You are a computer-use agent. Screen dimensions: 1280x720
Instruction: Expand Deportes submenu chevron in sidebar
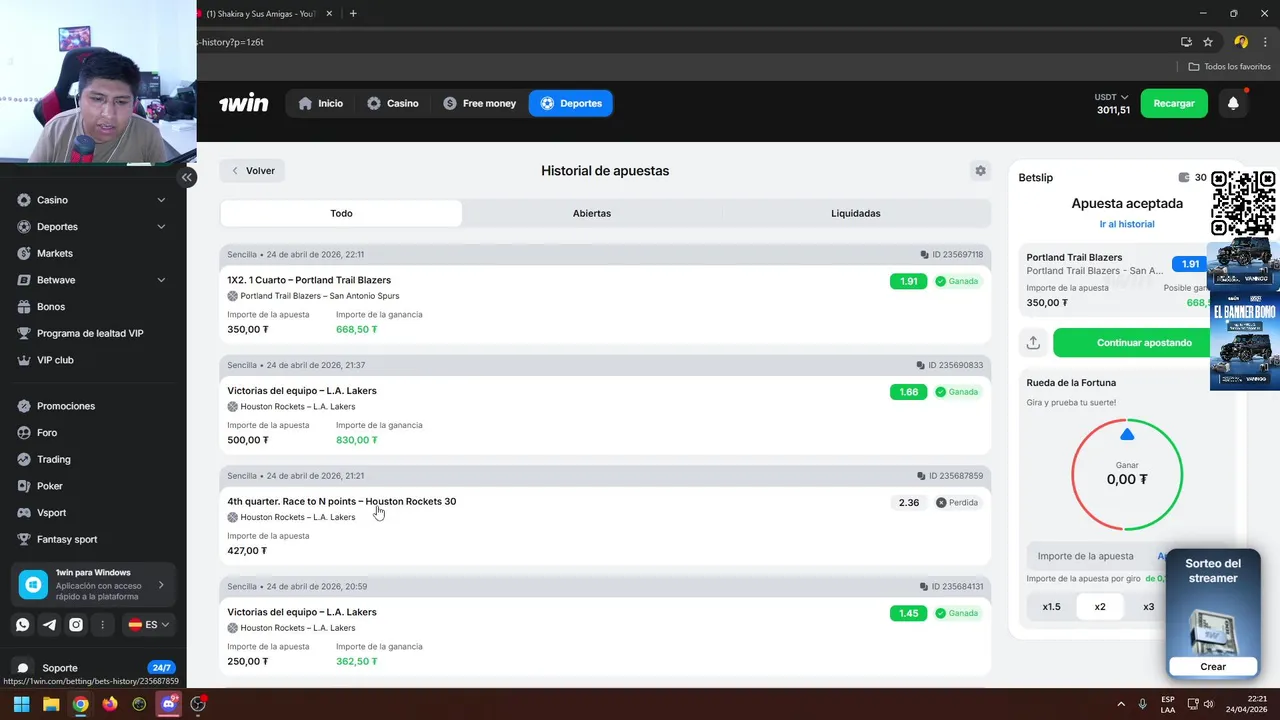click(161, 227)
